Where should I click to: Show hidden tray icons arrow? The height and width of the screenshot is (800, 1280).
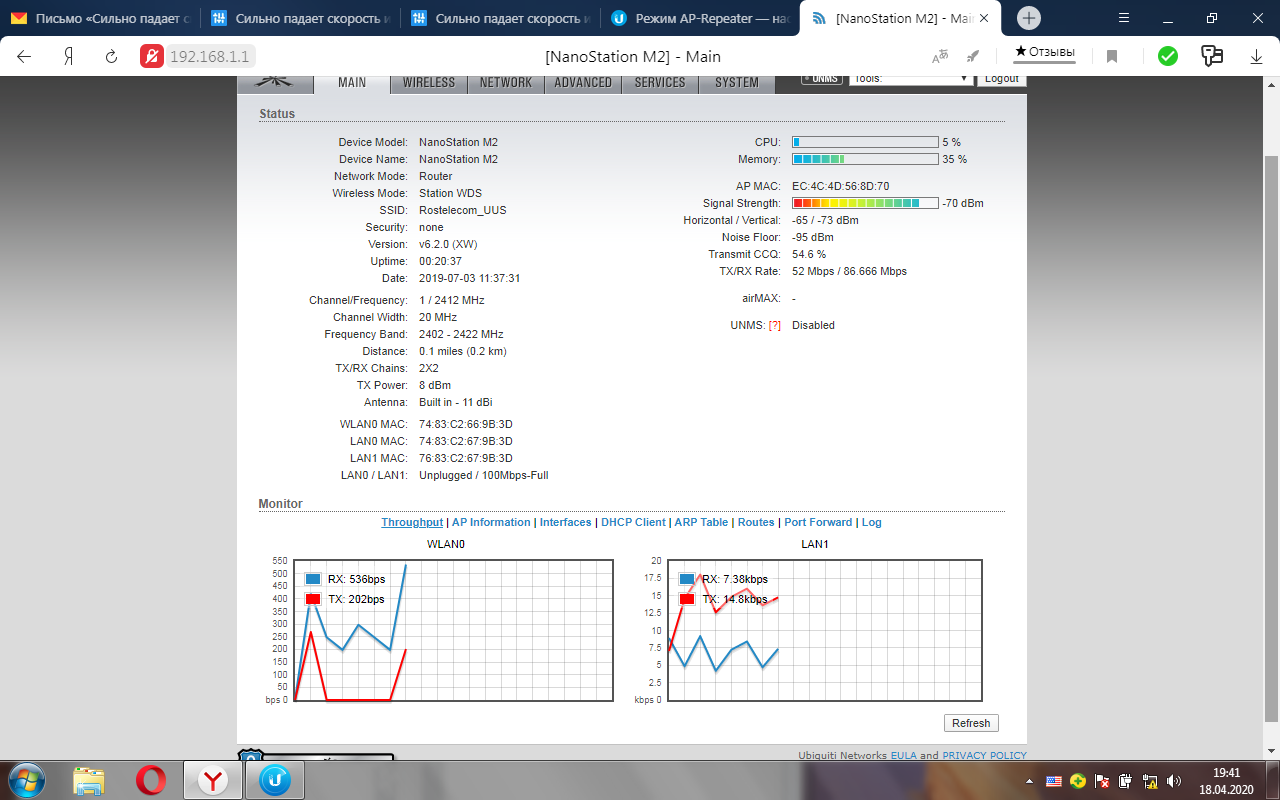[1031, 780]
